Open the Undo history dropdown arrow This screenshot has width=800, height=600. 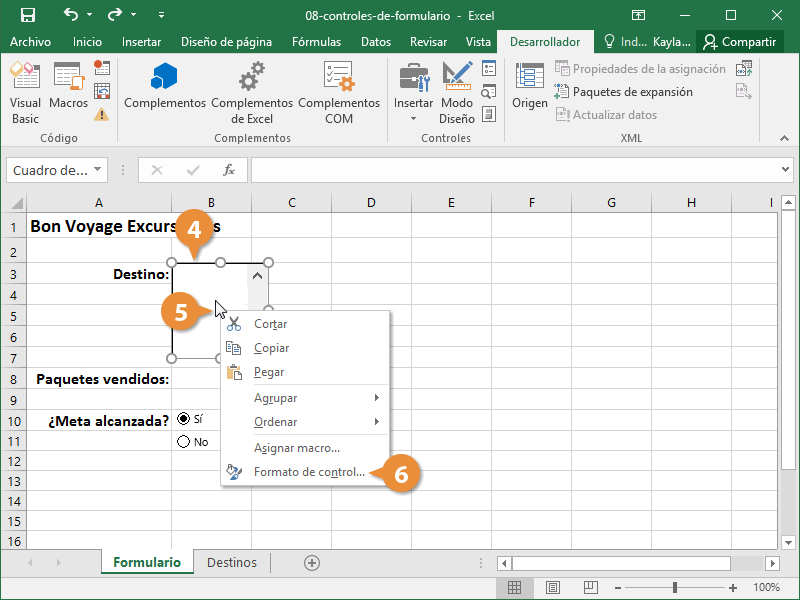[x=89, y=15]
